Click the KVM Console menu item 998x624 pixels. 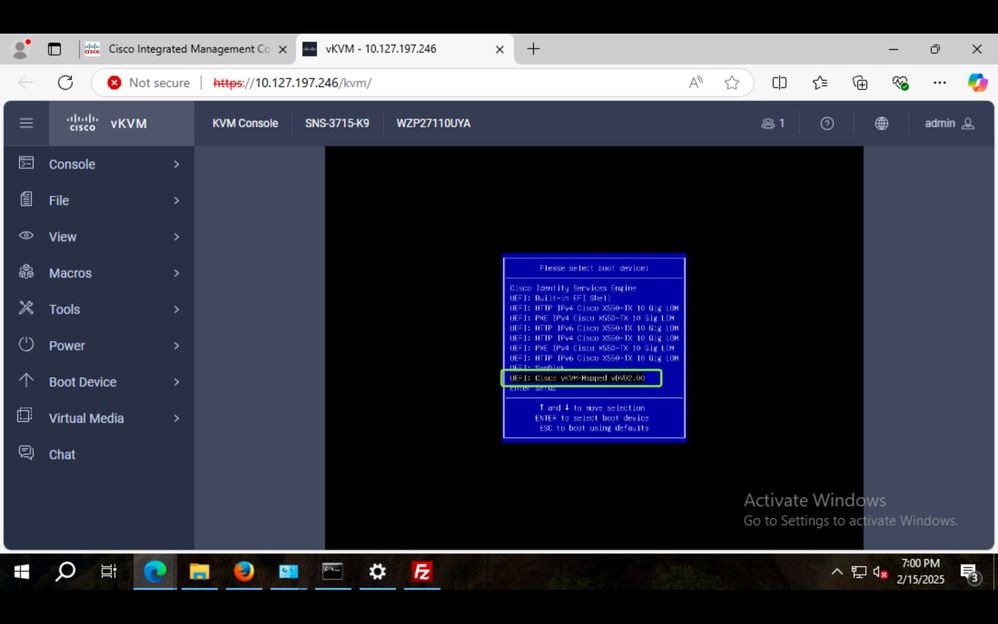point(243,123)
